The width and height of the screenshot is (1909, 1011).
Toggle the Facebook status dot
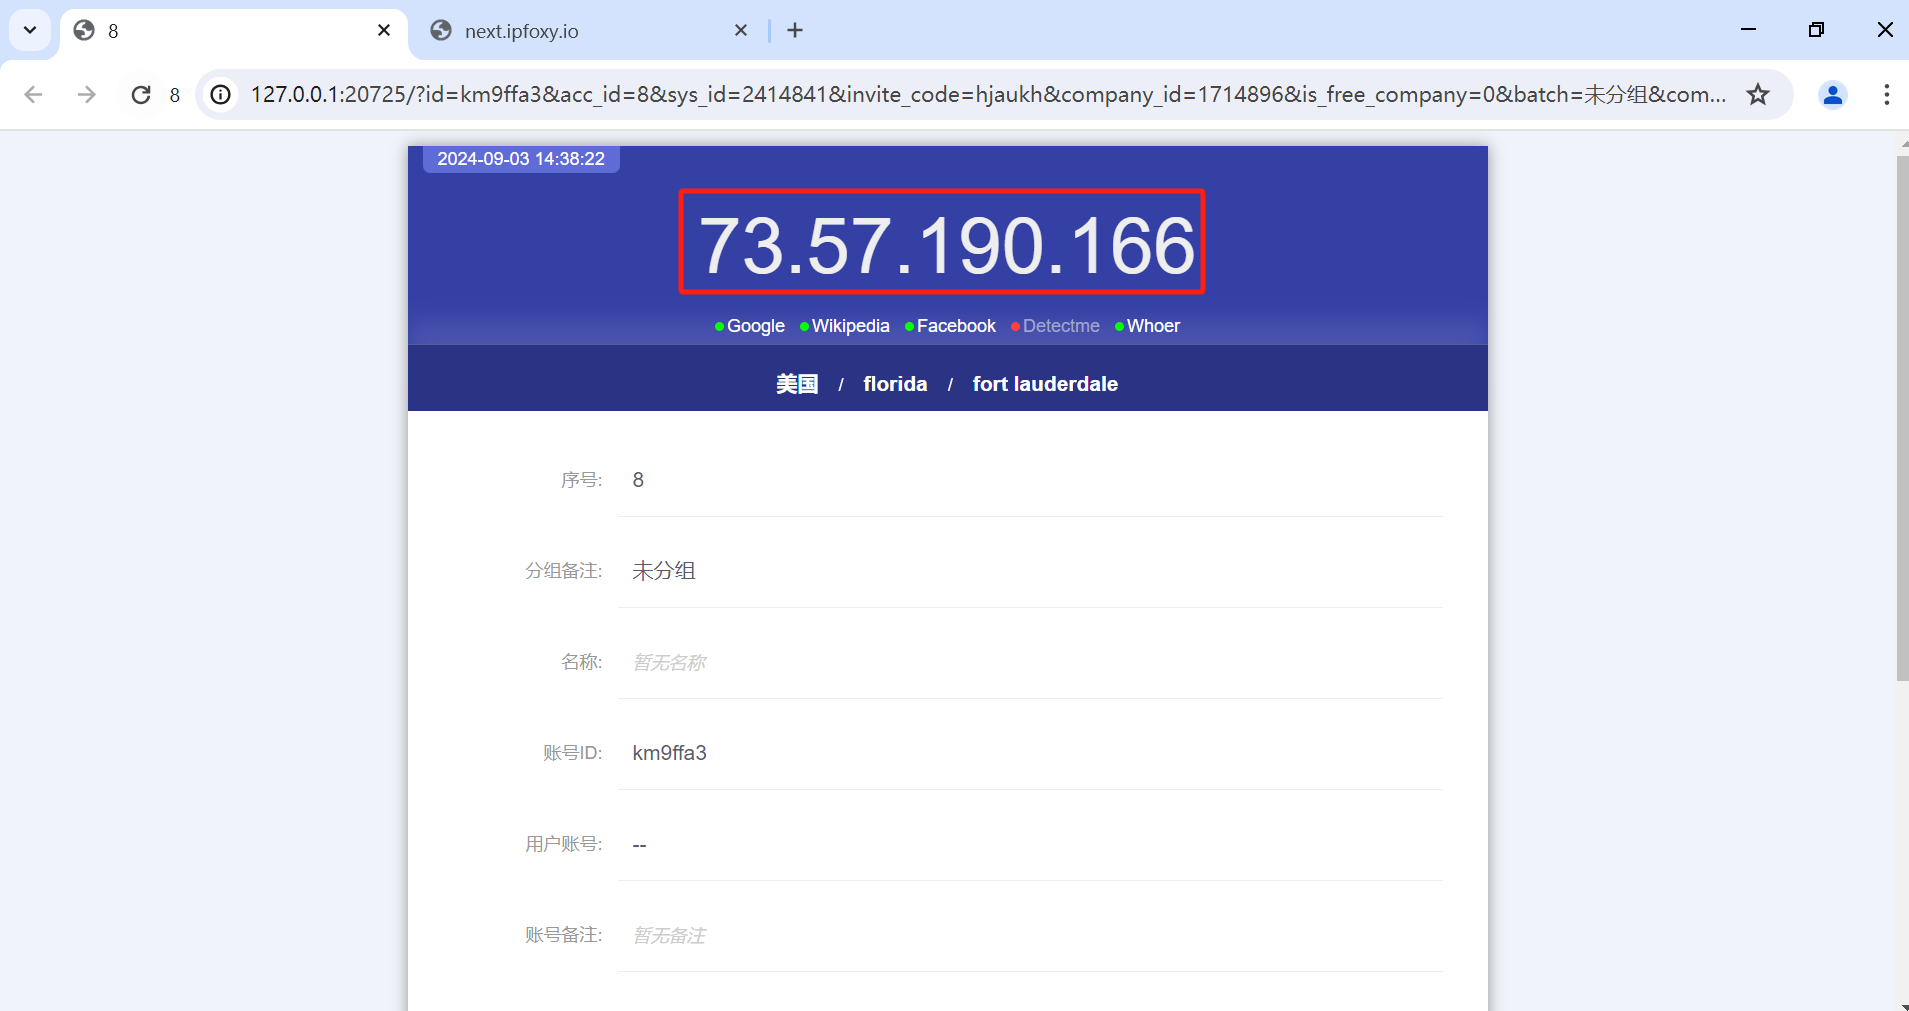click(x=908, y=326)
